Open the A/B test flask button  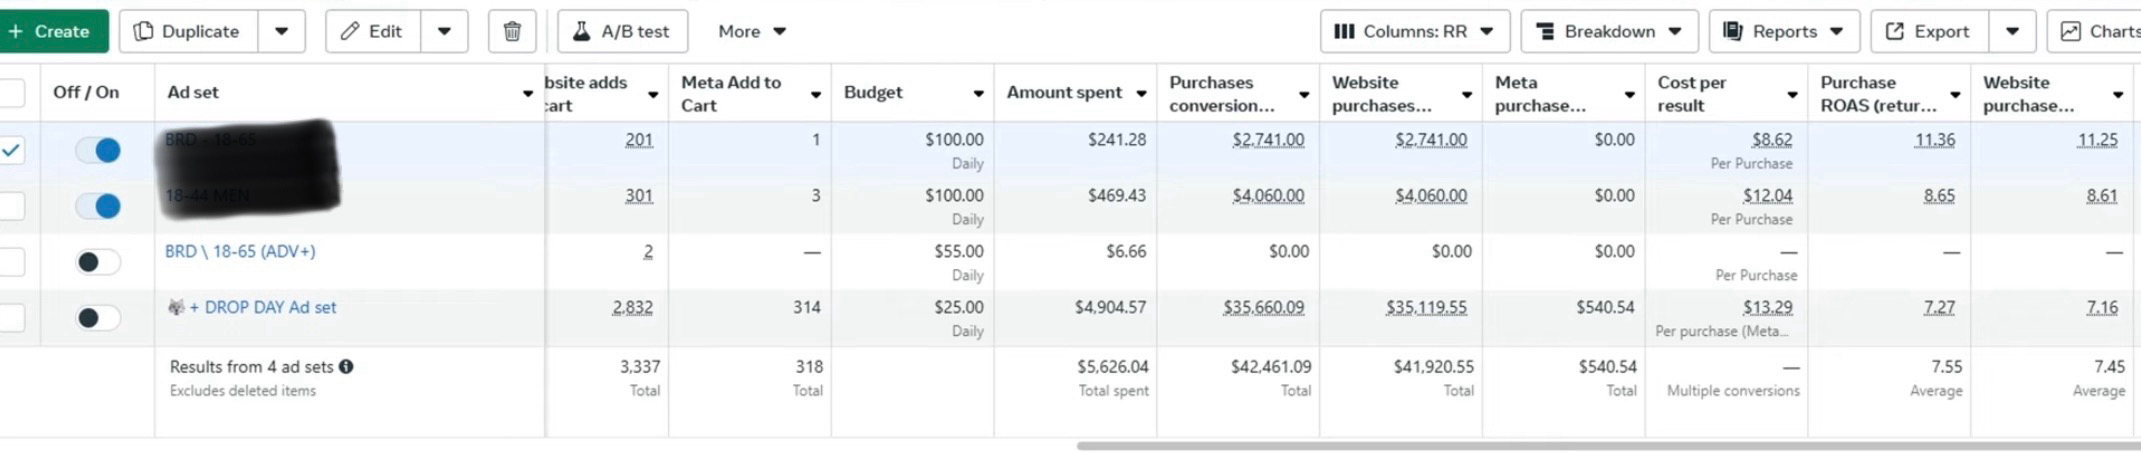coord(621,31)
